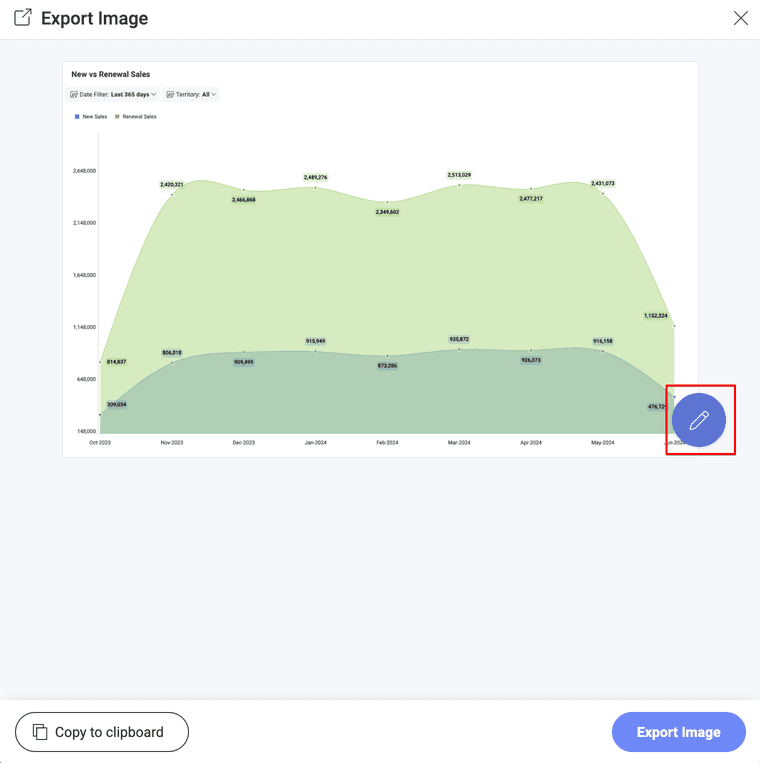The width and height of the screenshot is (760, 763).
Task: Click the May-2024 axis label
Action: pyautogui.click(x=603, y=443)
